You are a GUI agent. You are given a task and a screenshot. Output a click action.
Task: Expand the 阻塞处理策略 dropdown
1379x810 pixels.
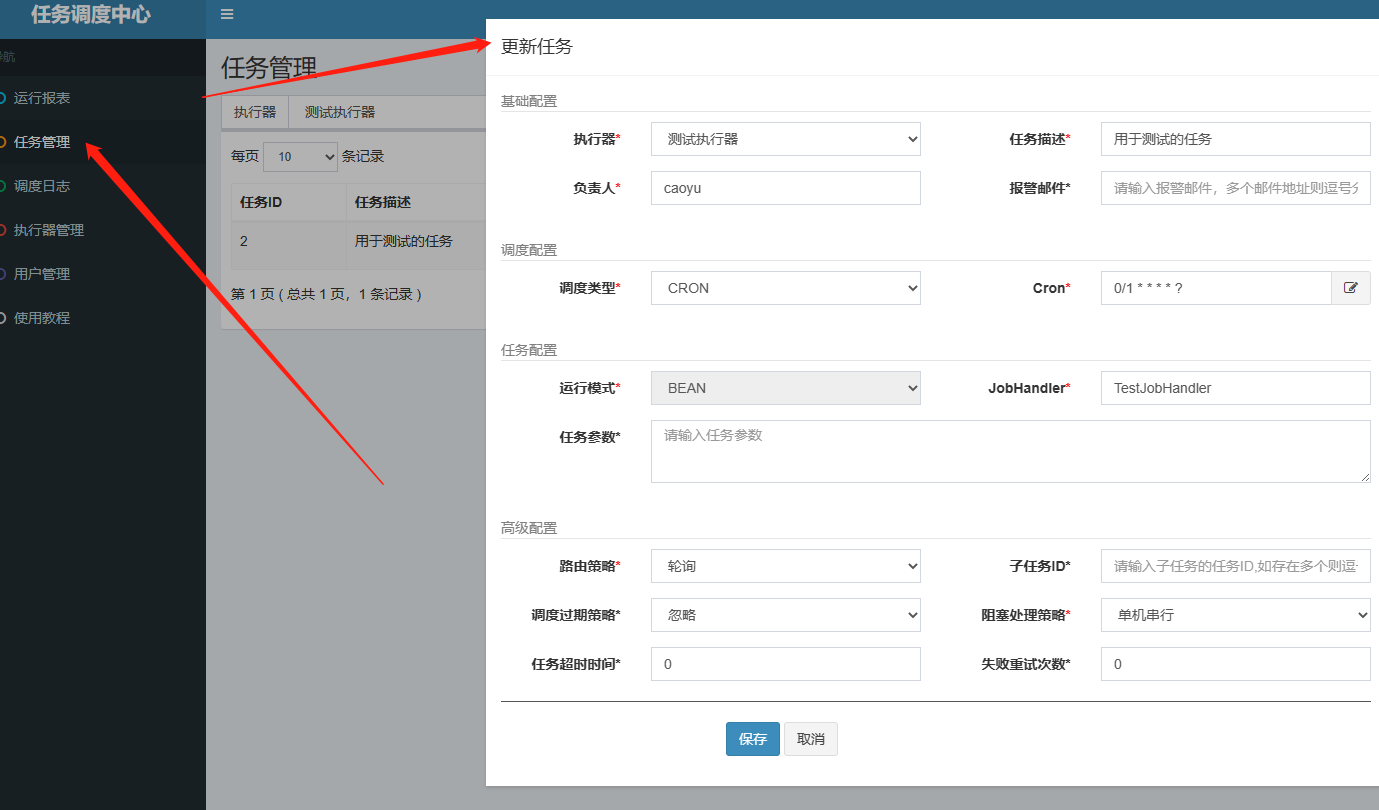pos(1235,615)
